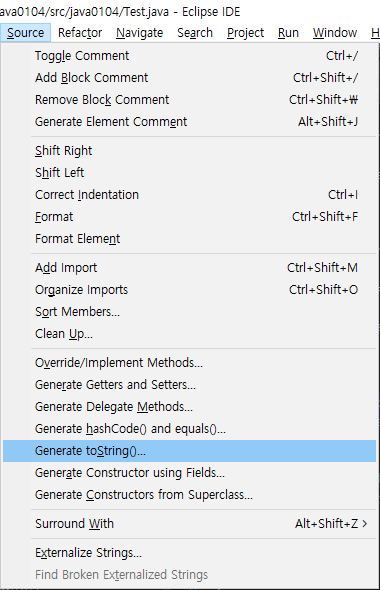Open Clean Up dialog

coord(189,334)
